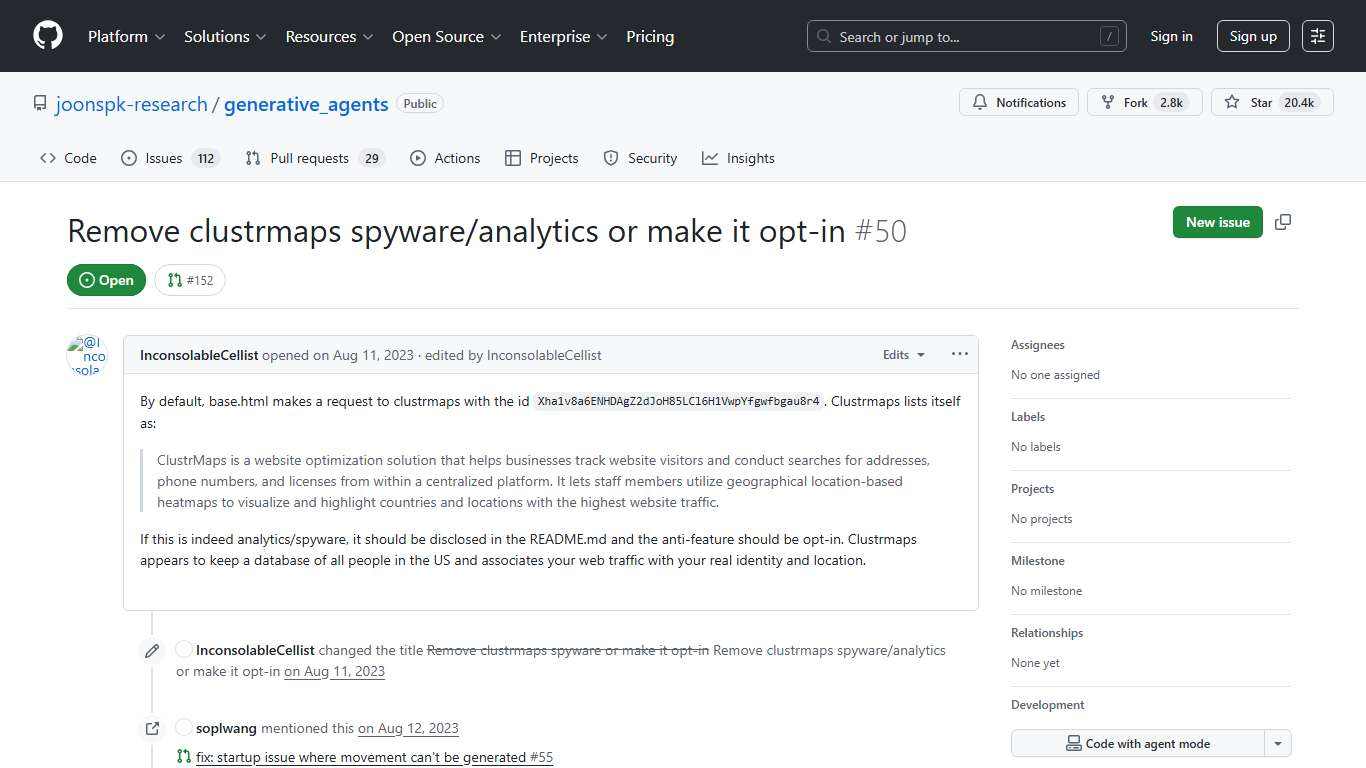Image resolution: width=1366 pixels, height=768 pixels.
Task: Expand the Platform navigation dropdown
Action: pos(125,36)
